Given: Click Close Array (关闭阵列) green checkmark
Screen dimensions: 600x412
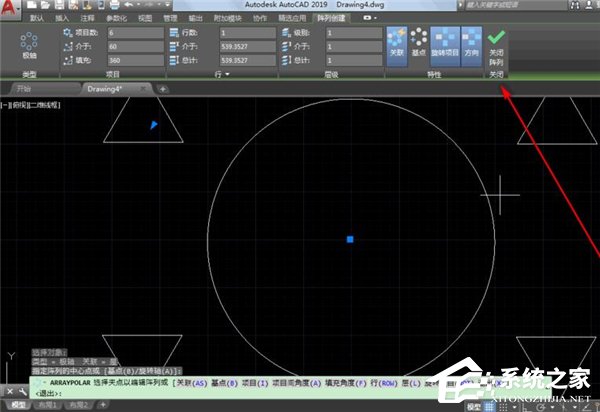Looking at the screenshot, I should pyautogui.click(x=496, y=44).
